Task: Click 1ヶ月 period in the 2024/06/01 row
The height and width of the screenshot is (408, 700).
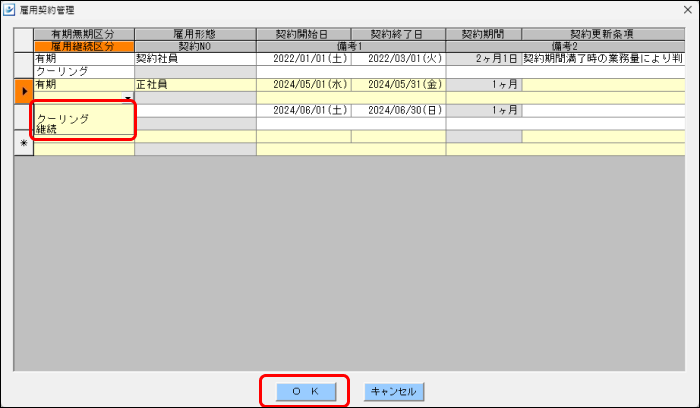Action: pos(483,110)
